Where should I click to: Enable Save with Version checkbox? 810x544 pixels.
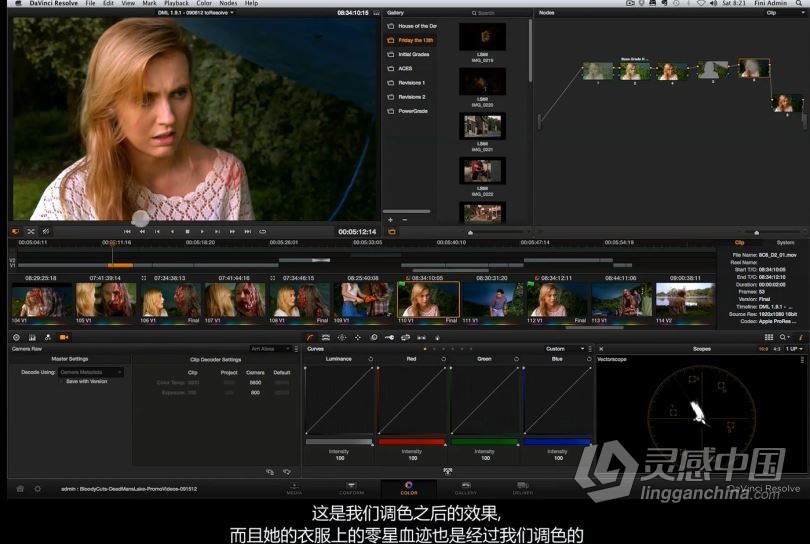[x=61, y=381]
